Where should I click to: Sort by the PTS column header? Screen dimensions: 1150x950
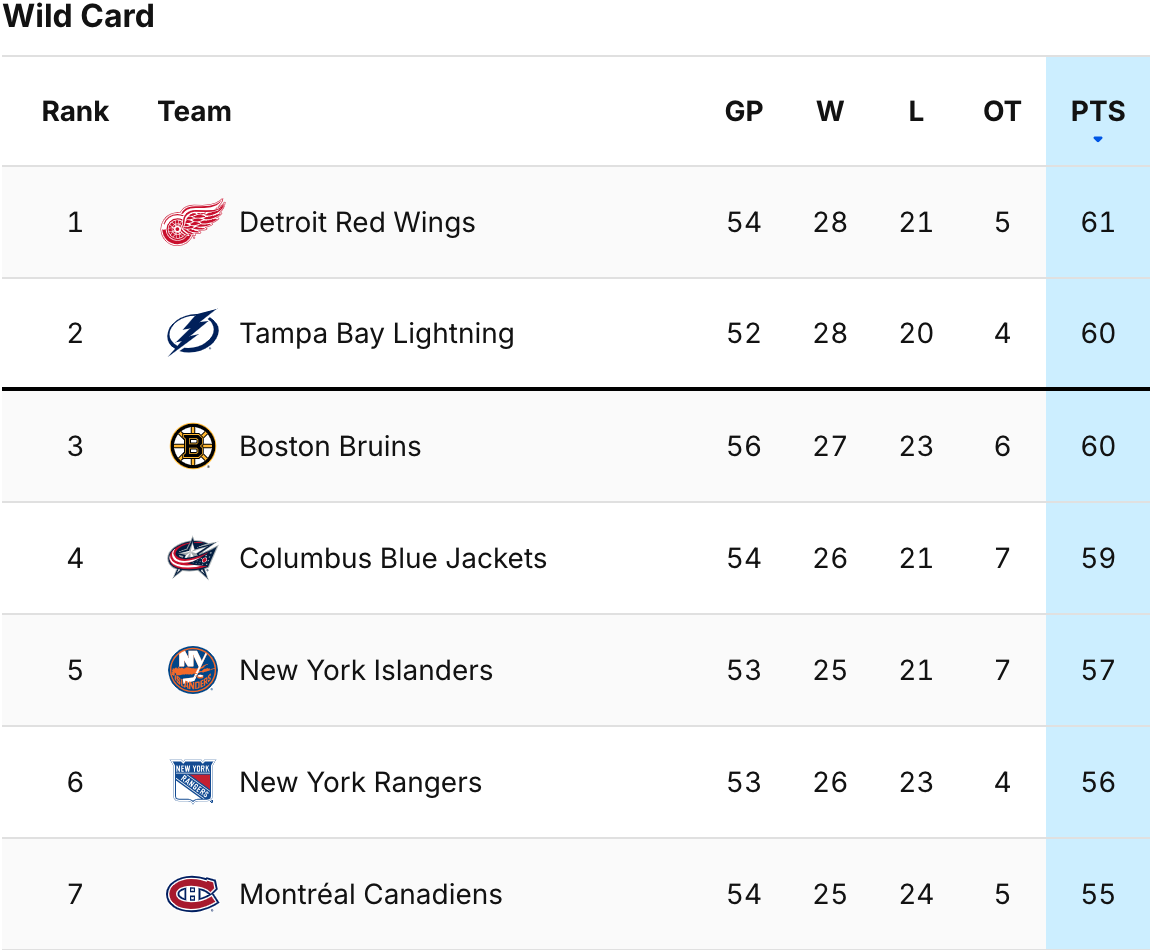[1097, 111]
